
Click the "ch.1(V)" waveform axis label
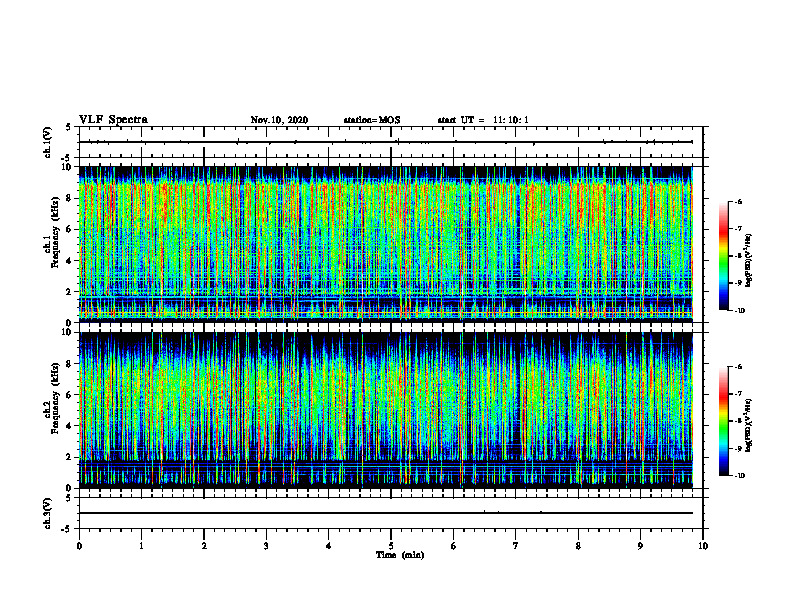[48, 142]
